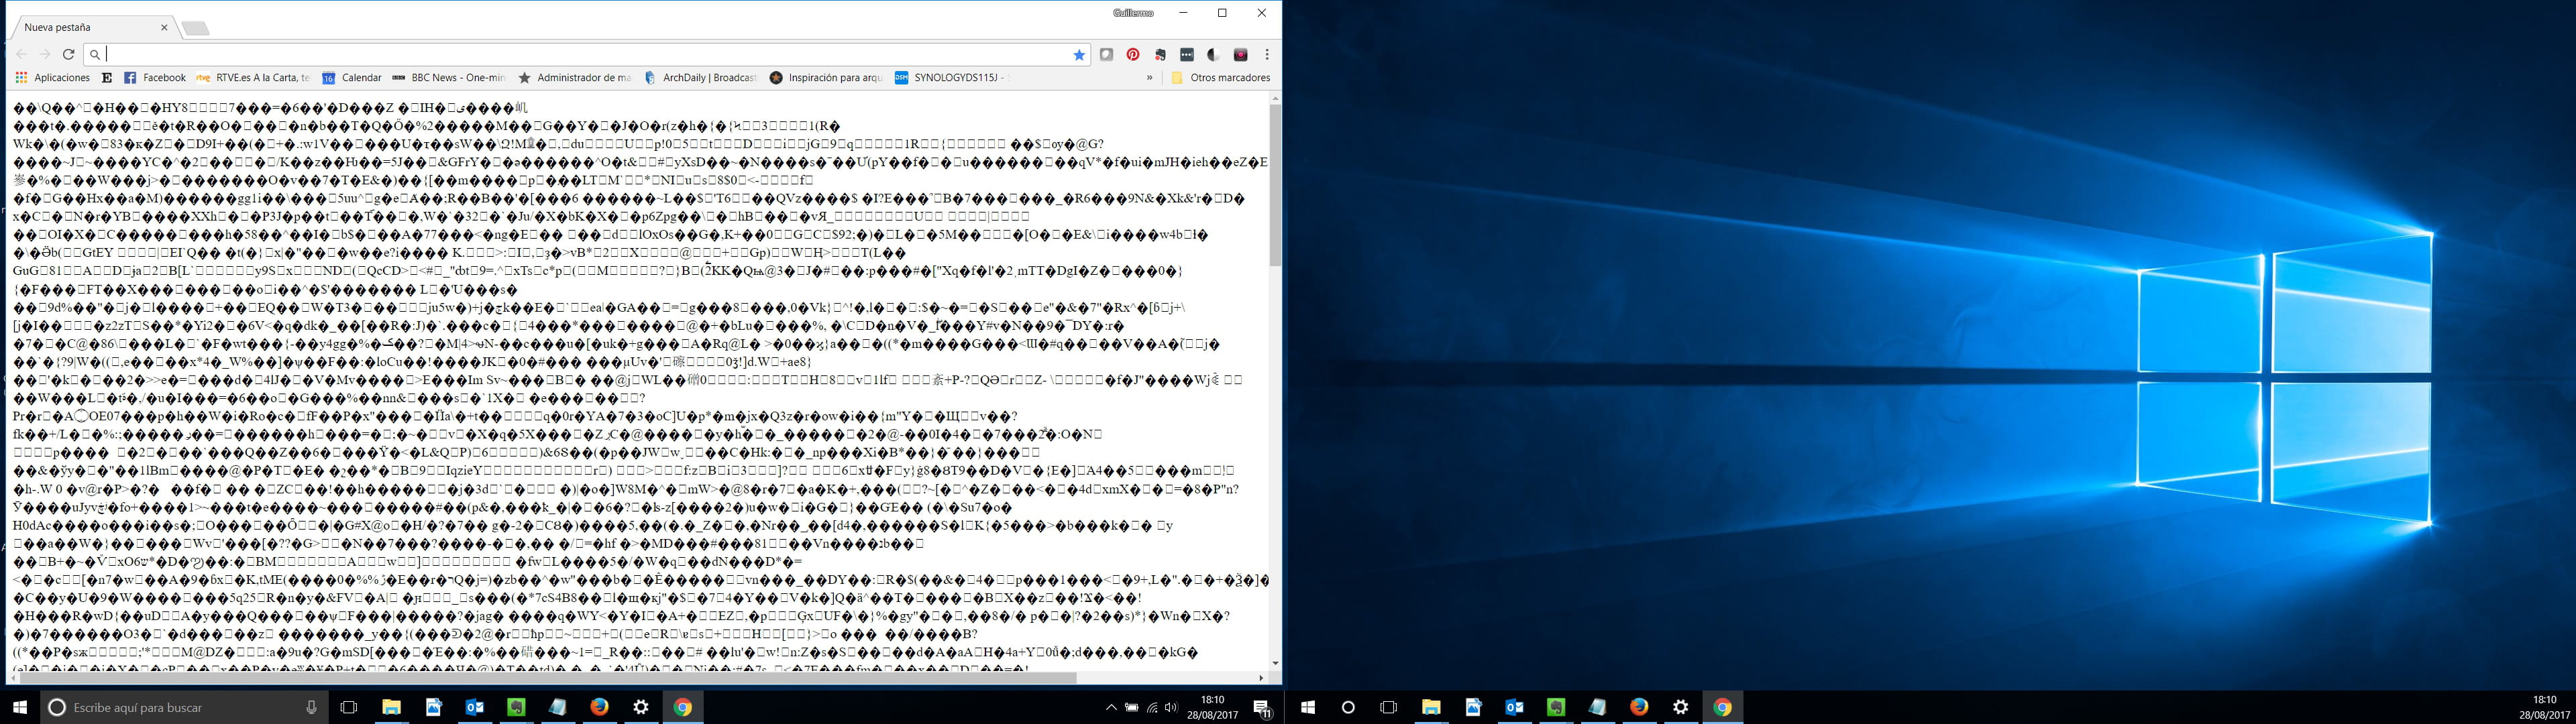Open Evernote from the left taskbar
Image resolution: width=2576 pixels, height=724 pixels.
tap(516, 707)
